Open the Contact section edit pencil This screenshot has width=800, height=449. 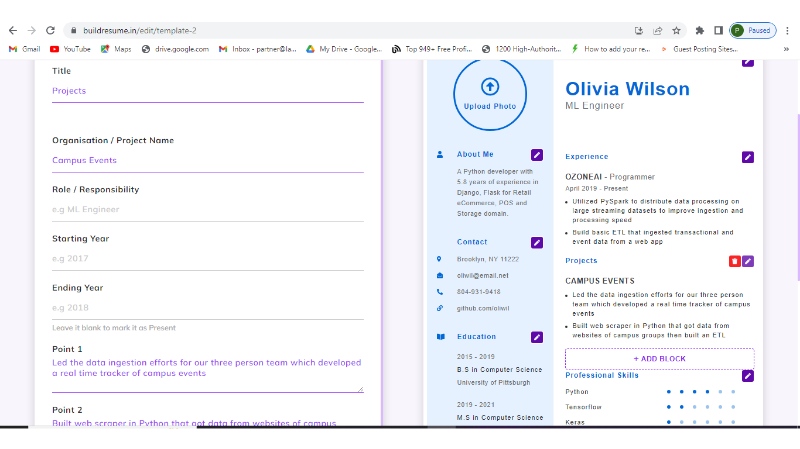pyautogui.click(x=537, y=242)
